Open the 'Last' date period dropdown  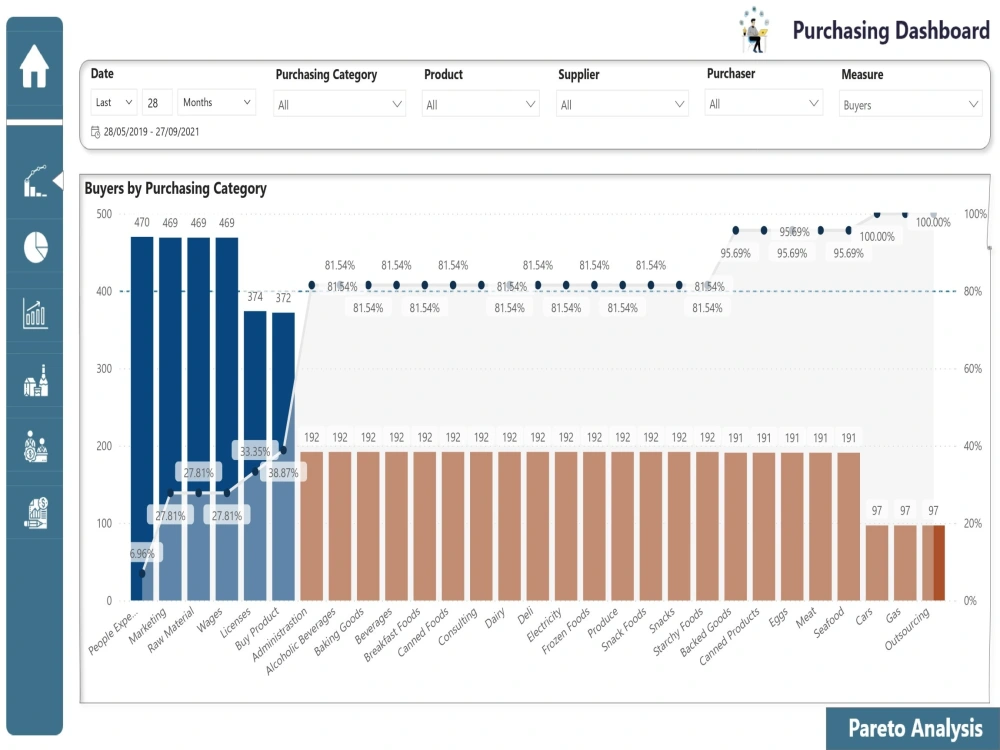click(113, 102)
